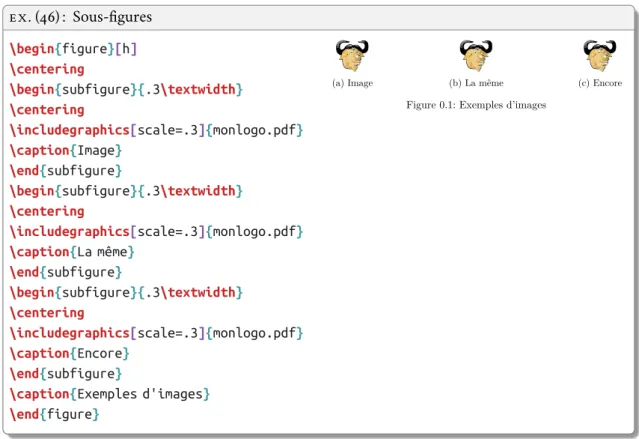Click the \caption{Exemples d'images} code line
This screenshot has width=639, height=439.
(110, 394)
